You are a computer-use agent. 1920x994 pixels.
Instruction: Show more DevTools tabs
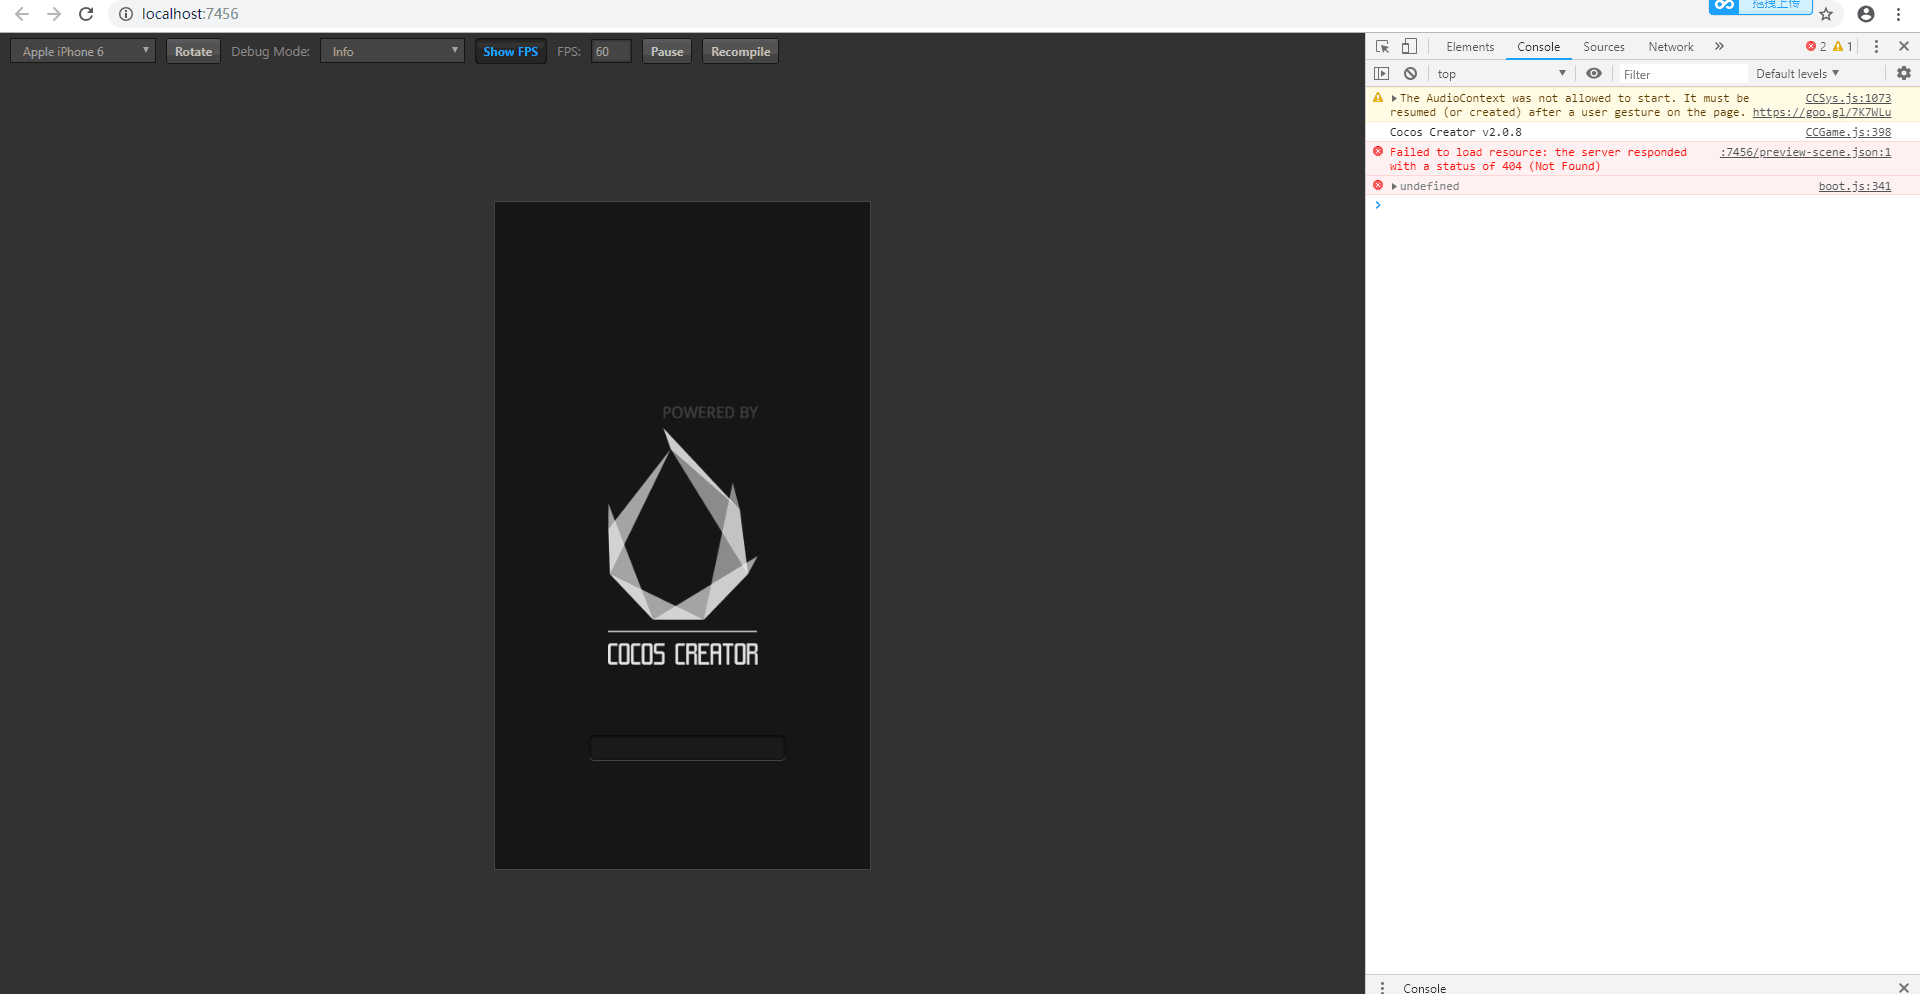click(x=1719, y=47)
